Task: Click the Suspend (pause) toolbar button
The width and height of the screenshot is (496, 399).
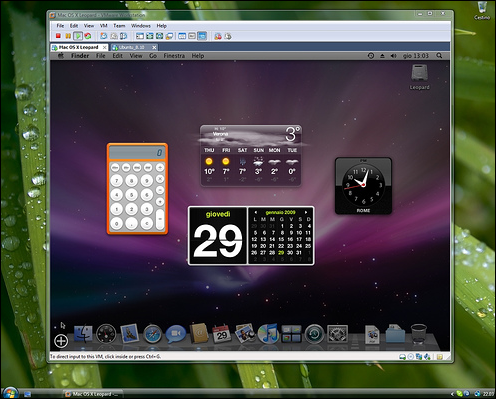Action: pyautogui.click(x=68, y=36)
